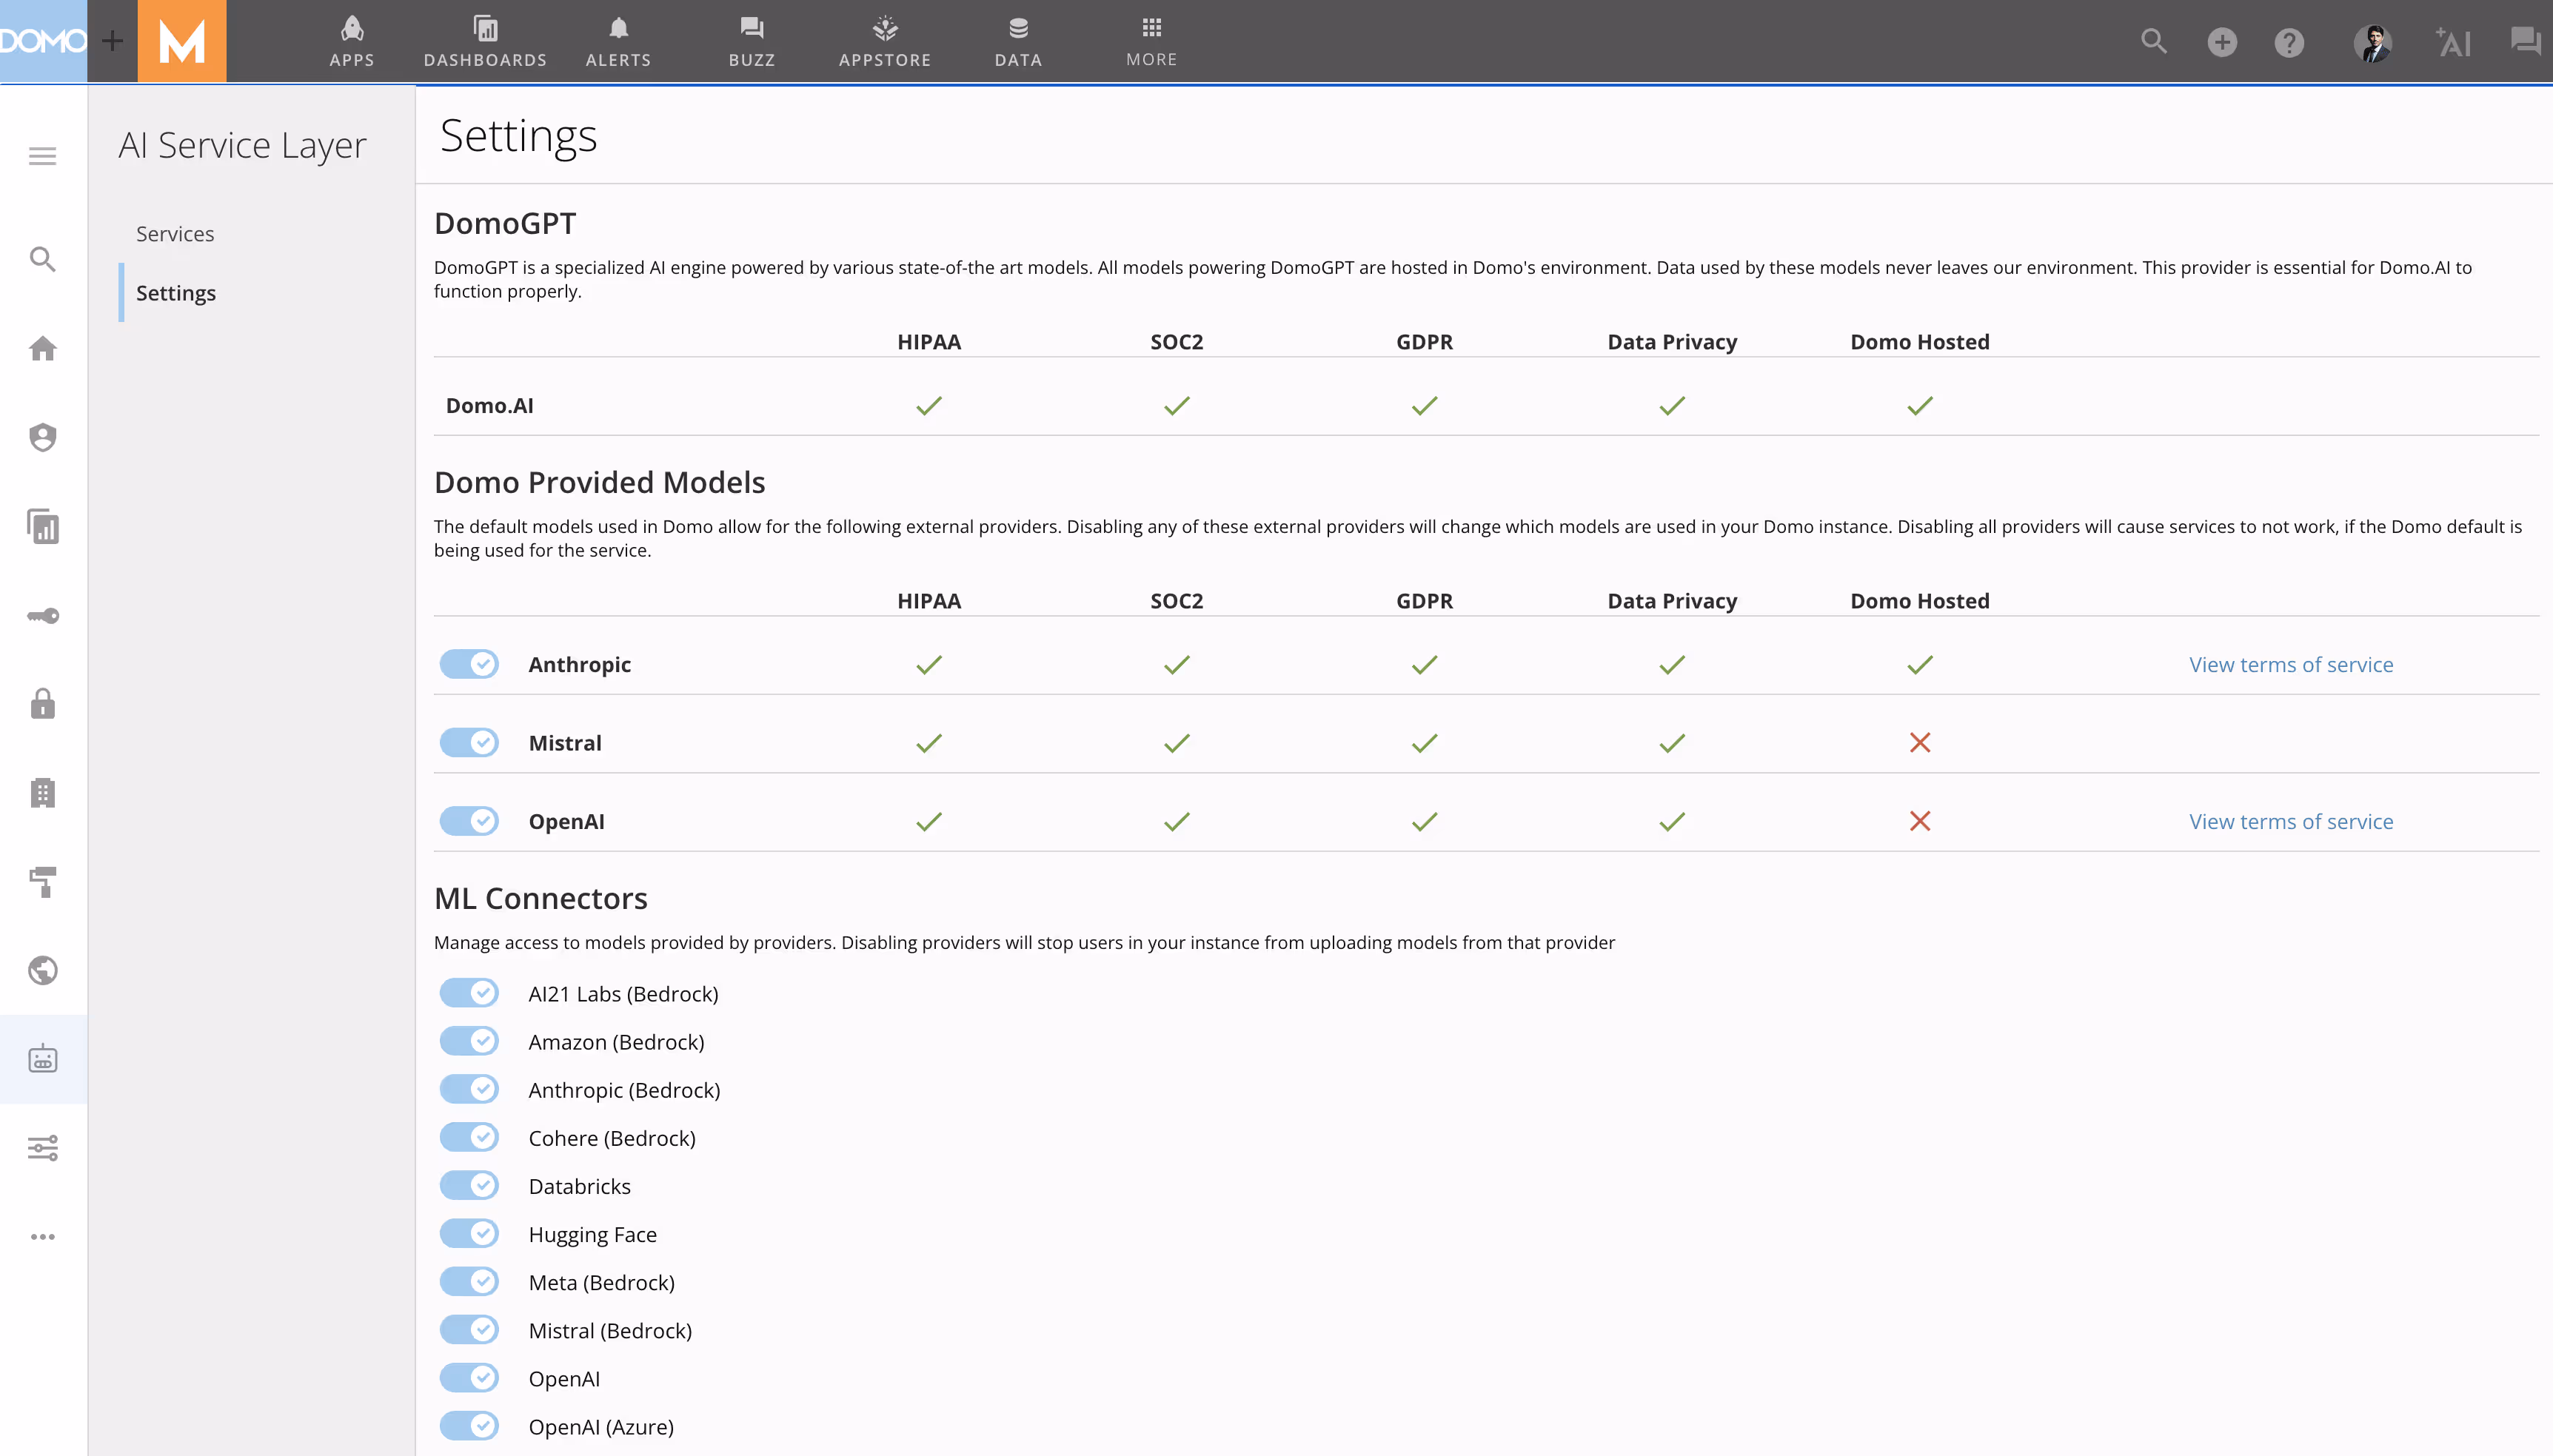Open the AI robot icon in left sidebar

click(x=42, y=1059)
